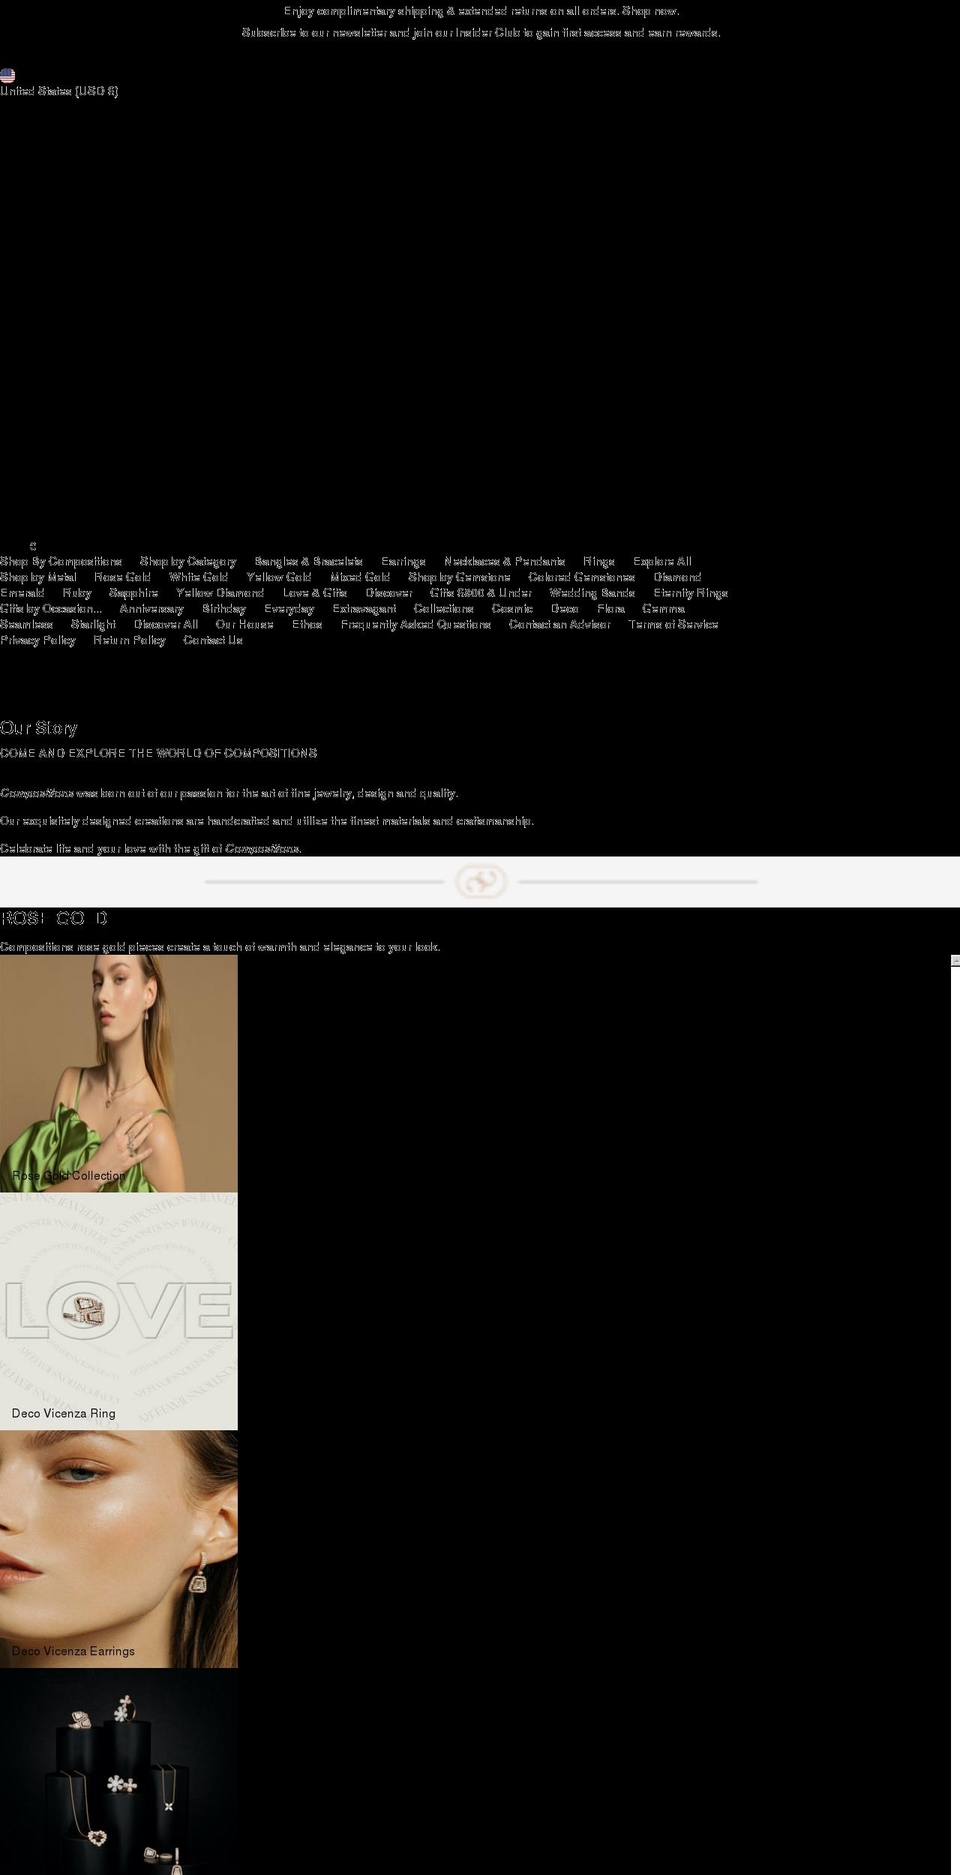This screenshot has height=1875, width=960.
Task: Click the newsletter Insider Club announcement
Action: tap(481, 33)
